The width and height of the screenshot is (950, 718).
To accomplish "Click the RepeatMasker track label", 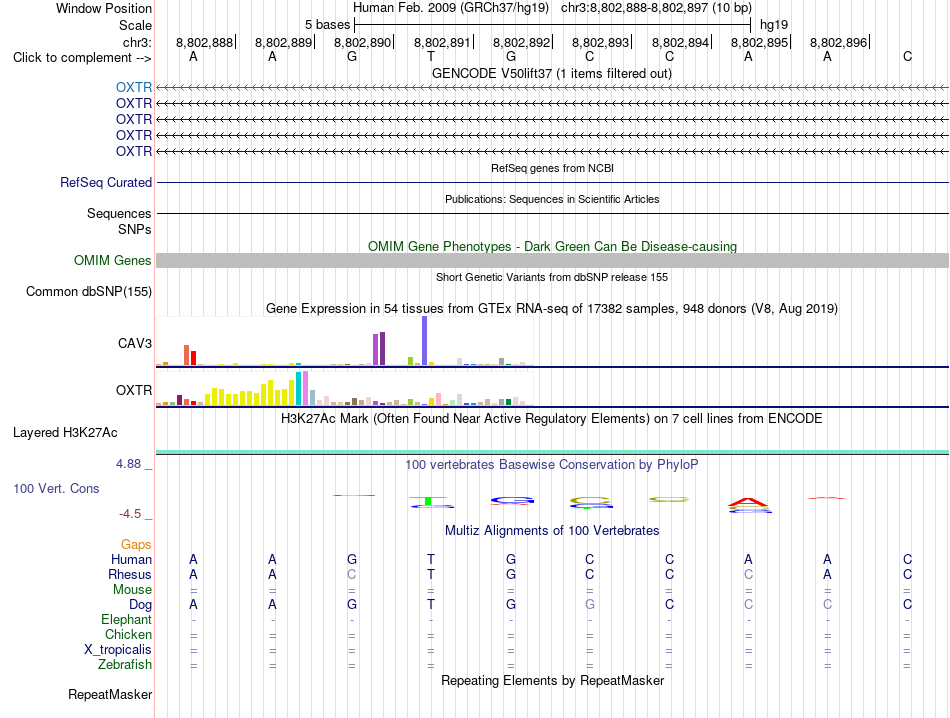I will click(110, 694).
